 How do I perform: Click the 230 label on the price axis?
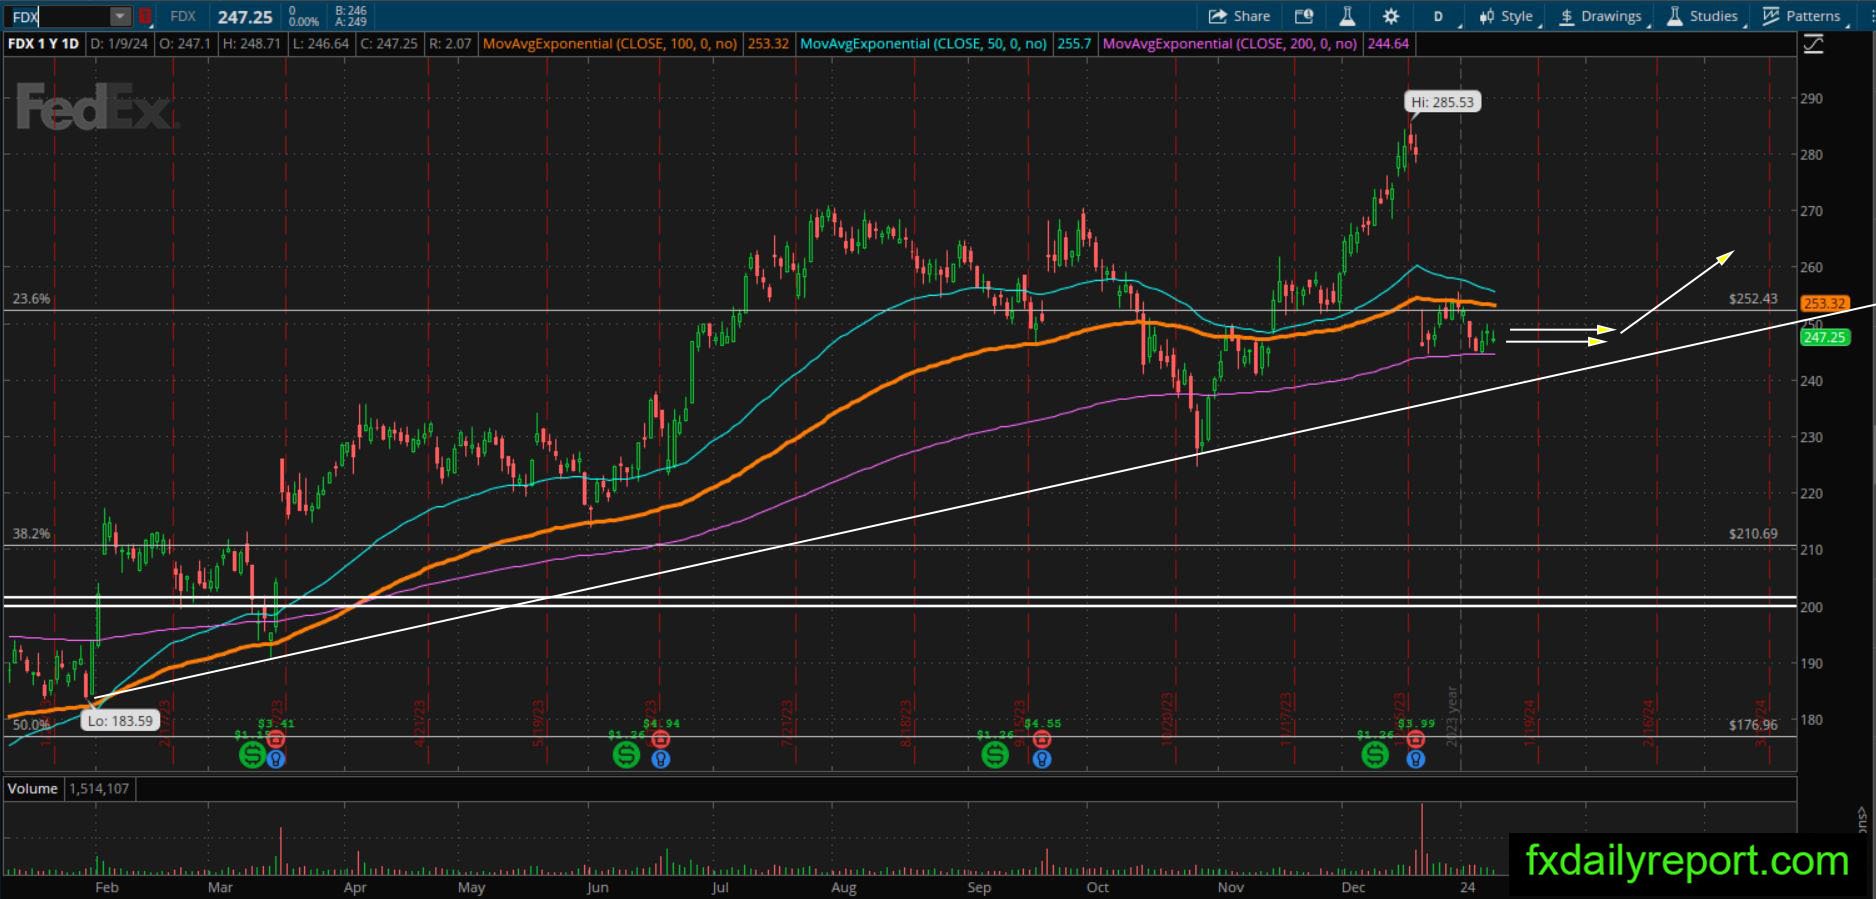(1811, 437)
